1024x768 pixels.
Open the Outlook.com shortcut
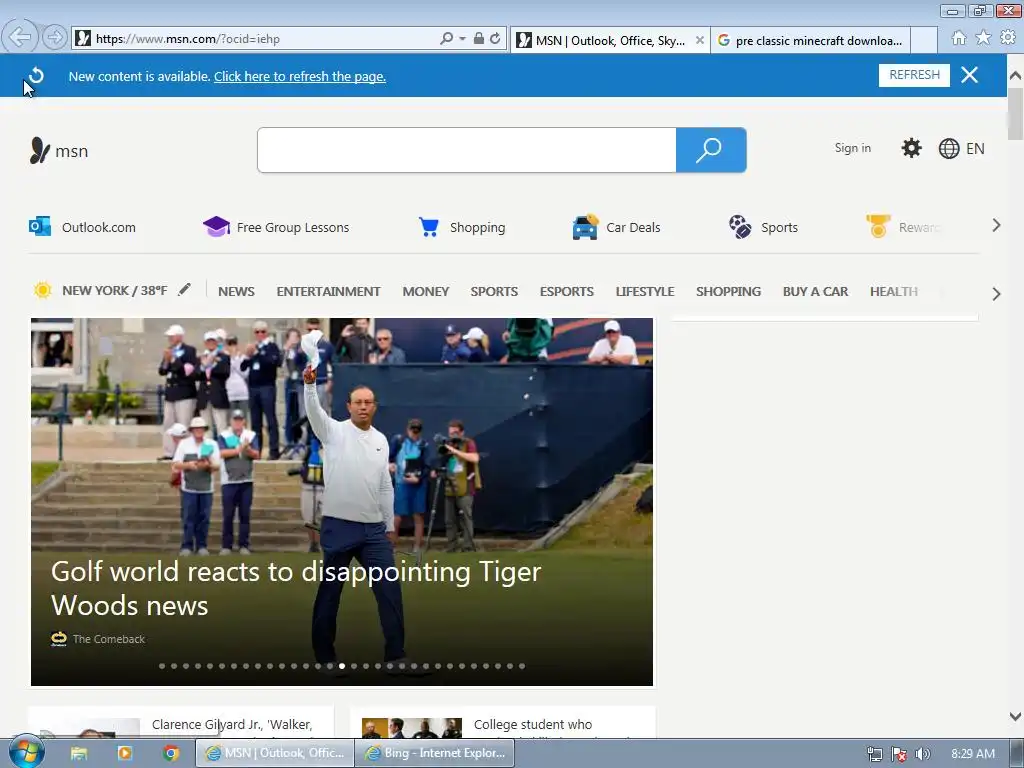pos(82,227)
